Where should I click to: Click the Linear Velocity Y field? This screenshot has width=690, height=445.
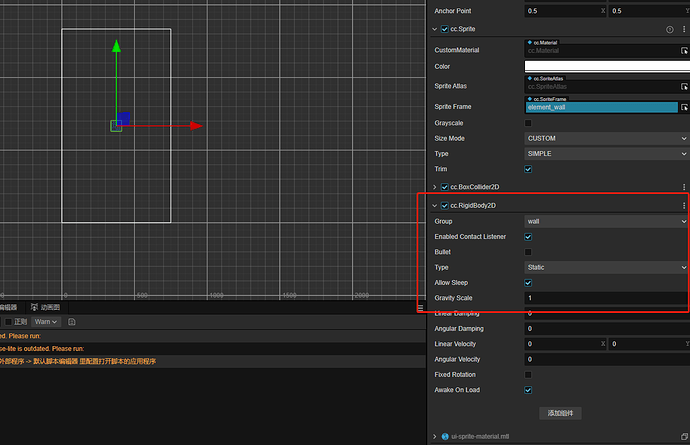[x=649, y=344]
